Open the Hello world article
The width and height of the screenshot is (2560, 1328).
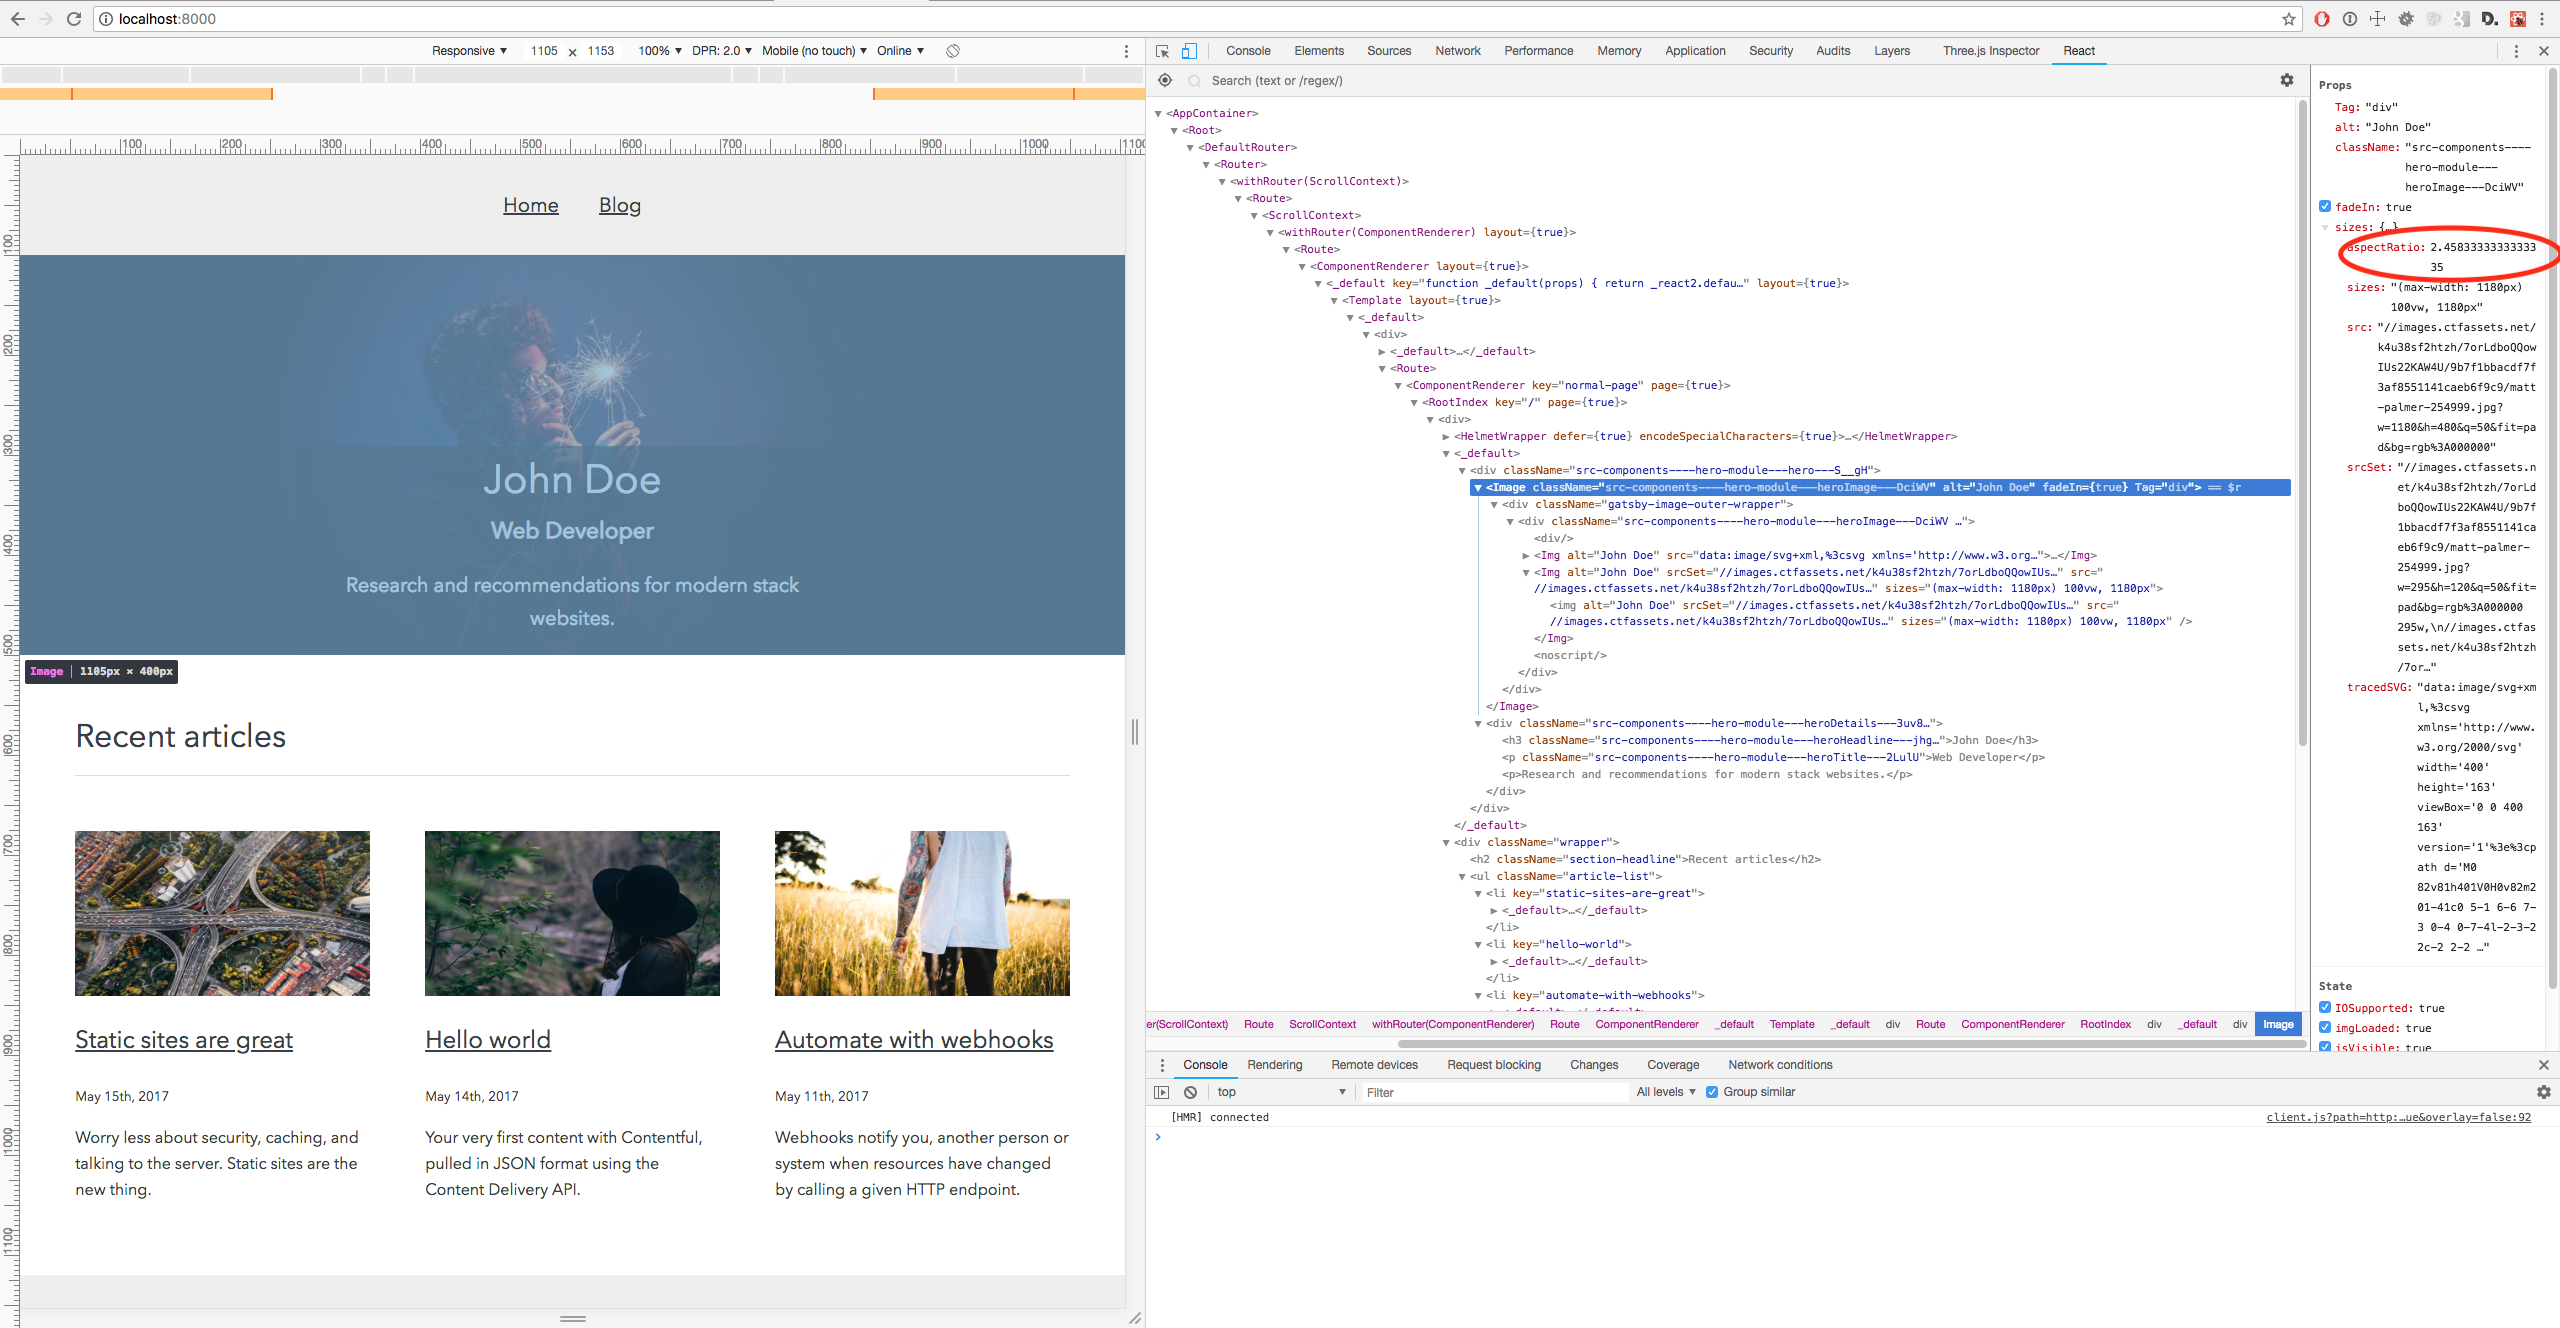(x=487, y=1039)
